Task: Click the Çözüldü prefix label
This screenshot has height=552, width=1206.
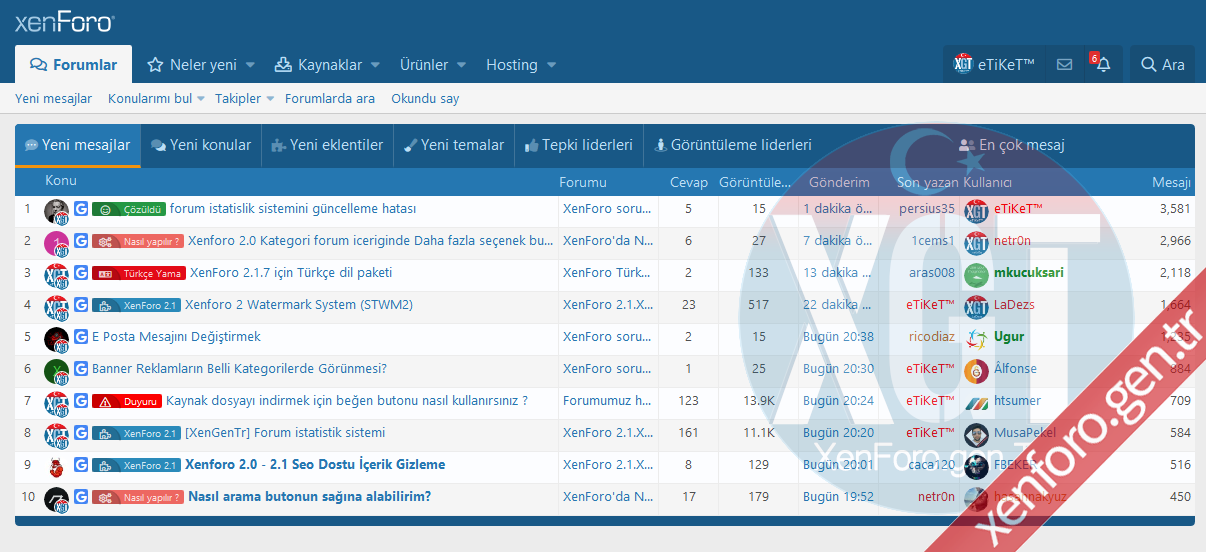Action: click(129, 209)
